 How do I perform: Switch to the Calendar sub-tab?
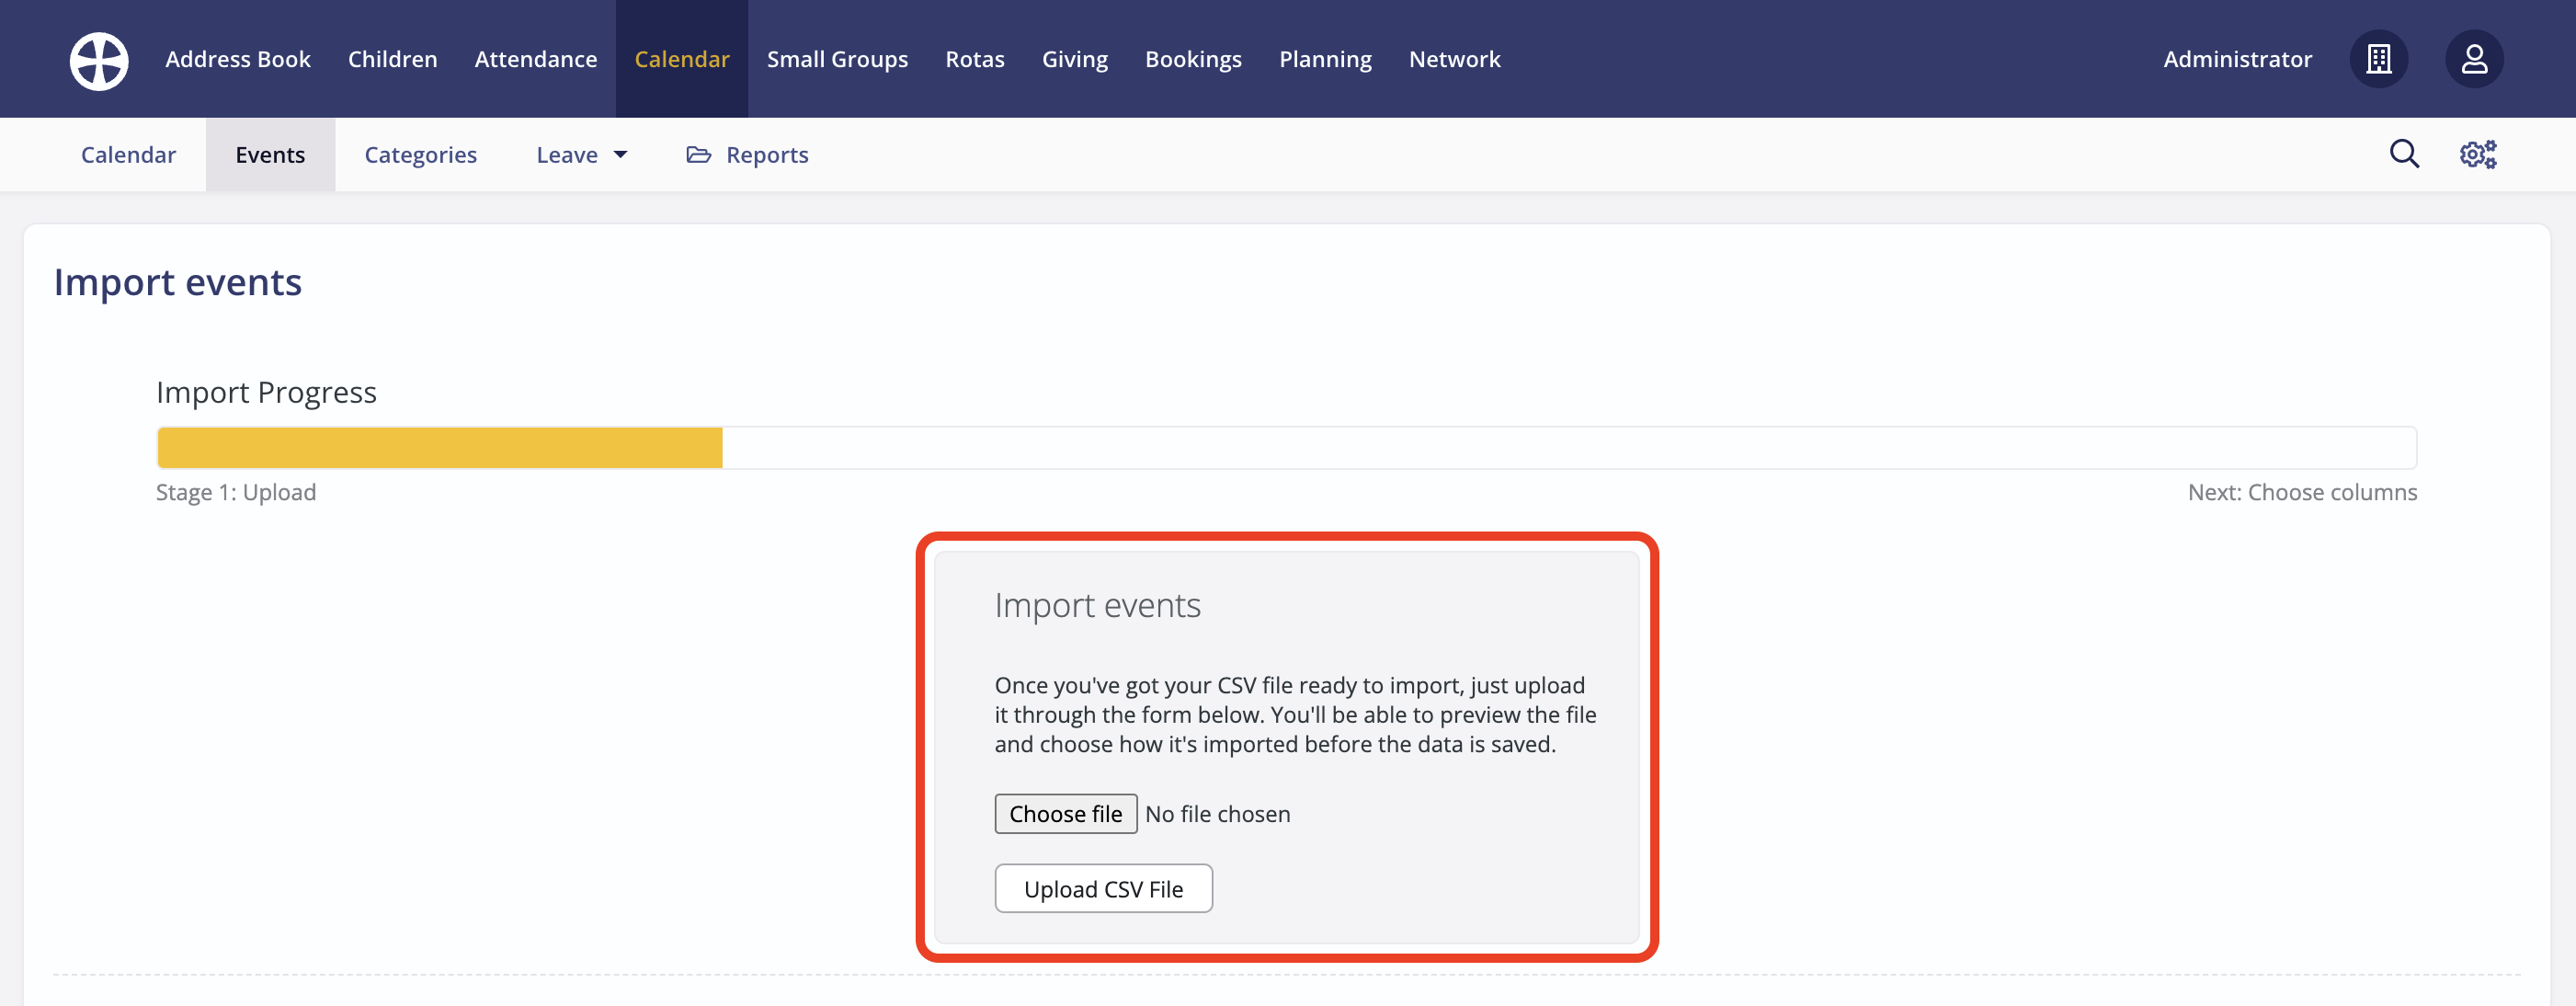128,155
